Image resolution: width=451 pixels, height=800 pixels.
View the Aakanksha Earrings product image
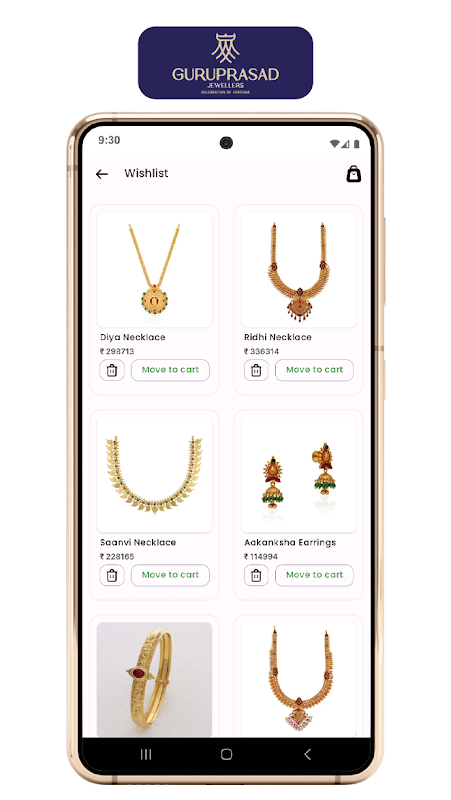[298, 475]
